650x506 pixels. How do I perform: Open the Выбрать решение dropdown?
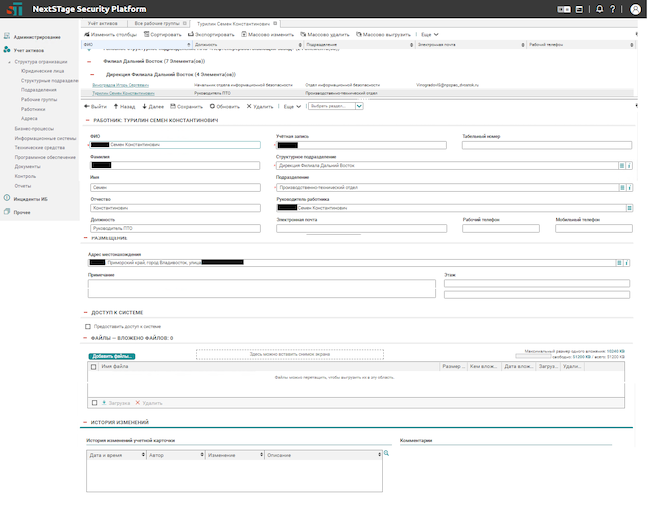(333, 106)
